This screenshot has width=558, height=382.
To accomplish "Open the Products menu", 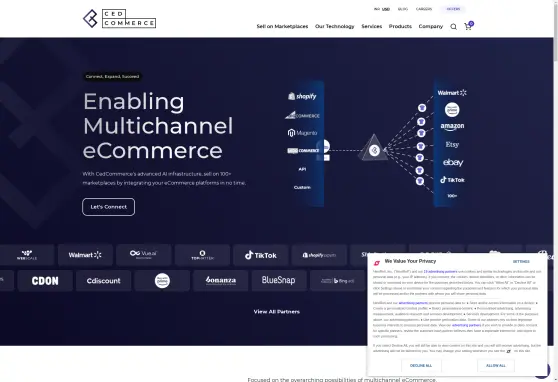I will point(400,26).
